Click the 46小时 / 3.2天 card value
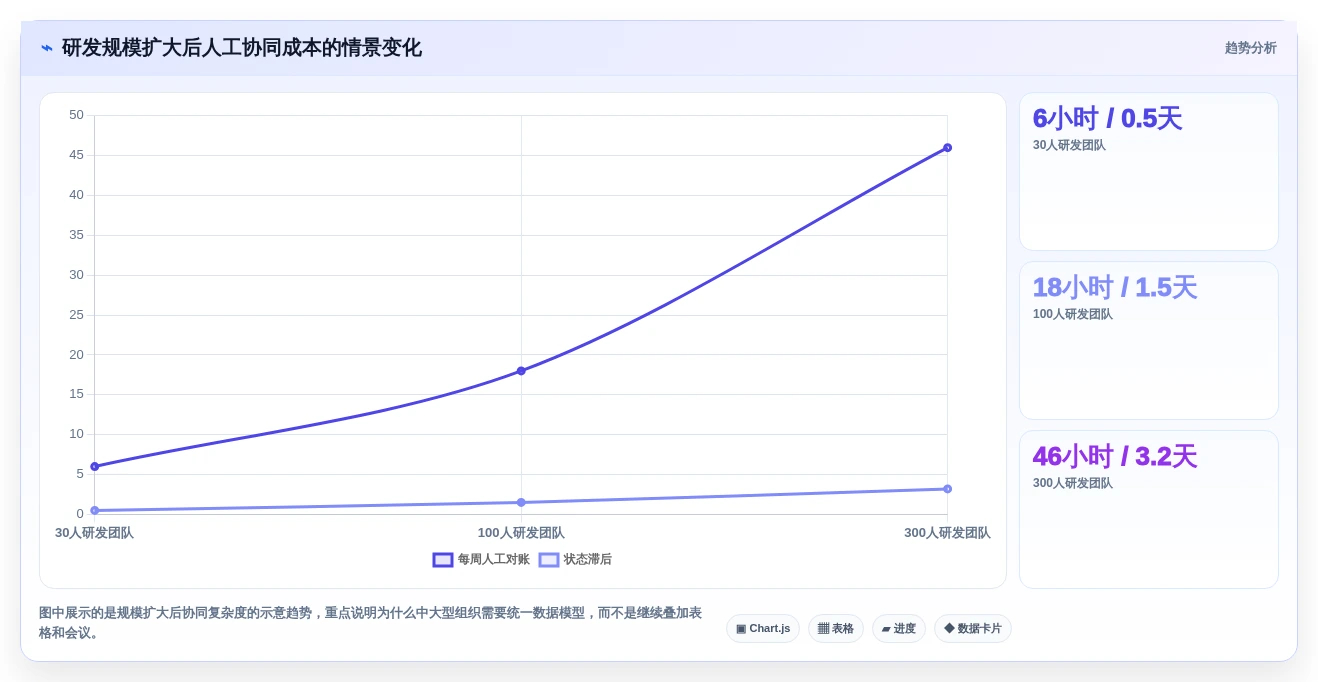The height and width of the screenshot is (682, 1318). 1114,457
